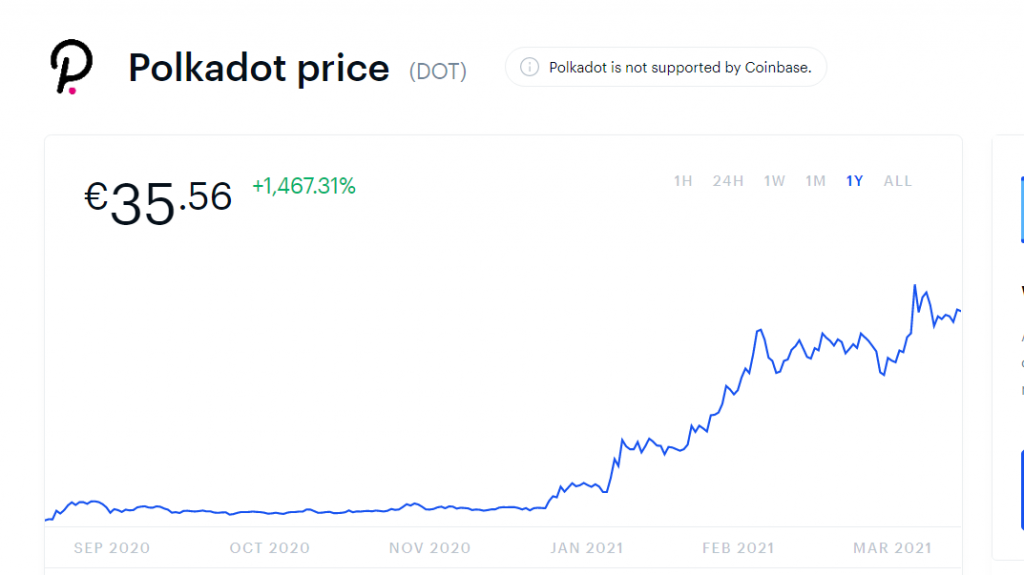
Task: Click the highest peak of the price line
Action: pos(914,286)
